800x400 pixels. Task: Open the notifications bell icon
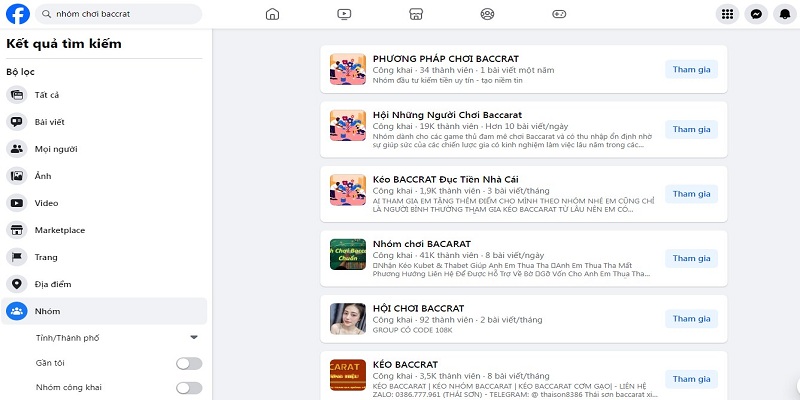[785, 14]
